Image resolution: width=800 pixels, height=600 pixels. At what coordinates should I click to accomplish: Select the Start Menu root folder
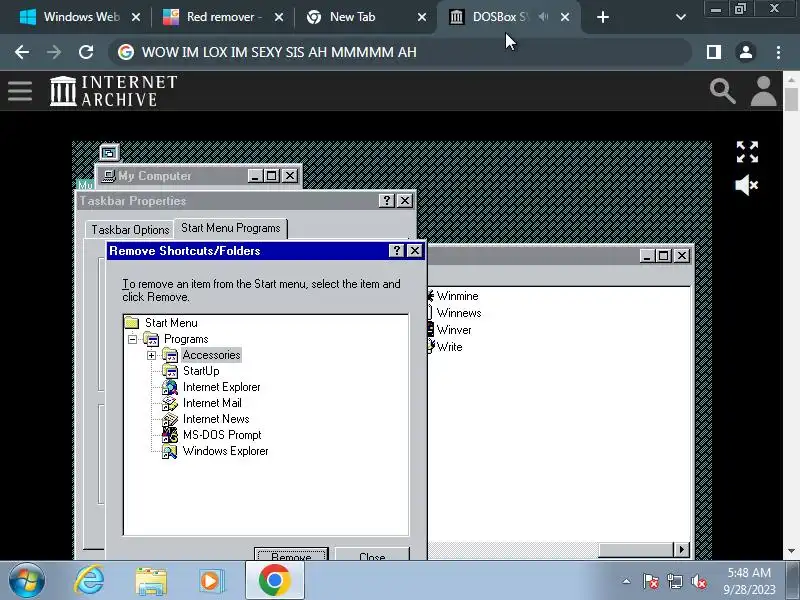click(171, 323)
